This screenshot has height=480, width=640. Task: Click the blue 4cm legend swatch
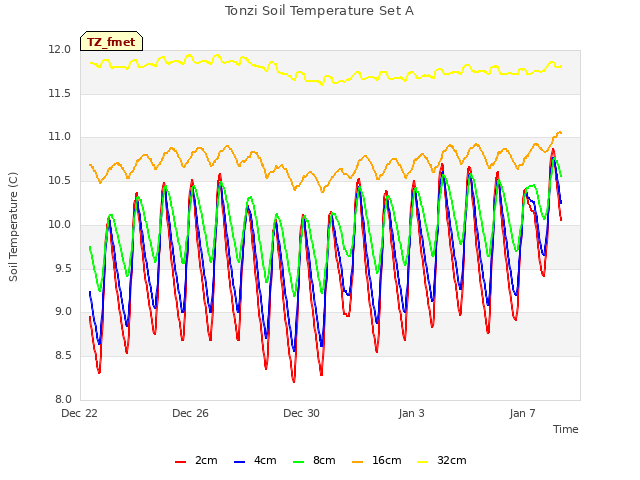pos(240,462)
